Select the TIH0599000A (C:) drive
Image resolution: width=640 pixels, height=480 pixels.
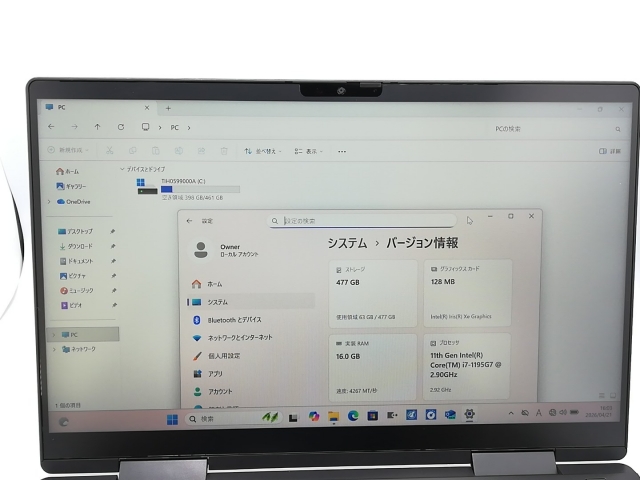click(188, 189)
